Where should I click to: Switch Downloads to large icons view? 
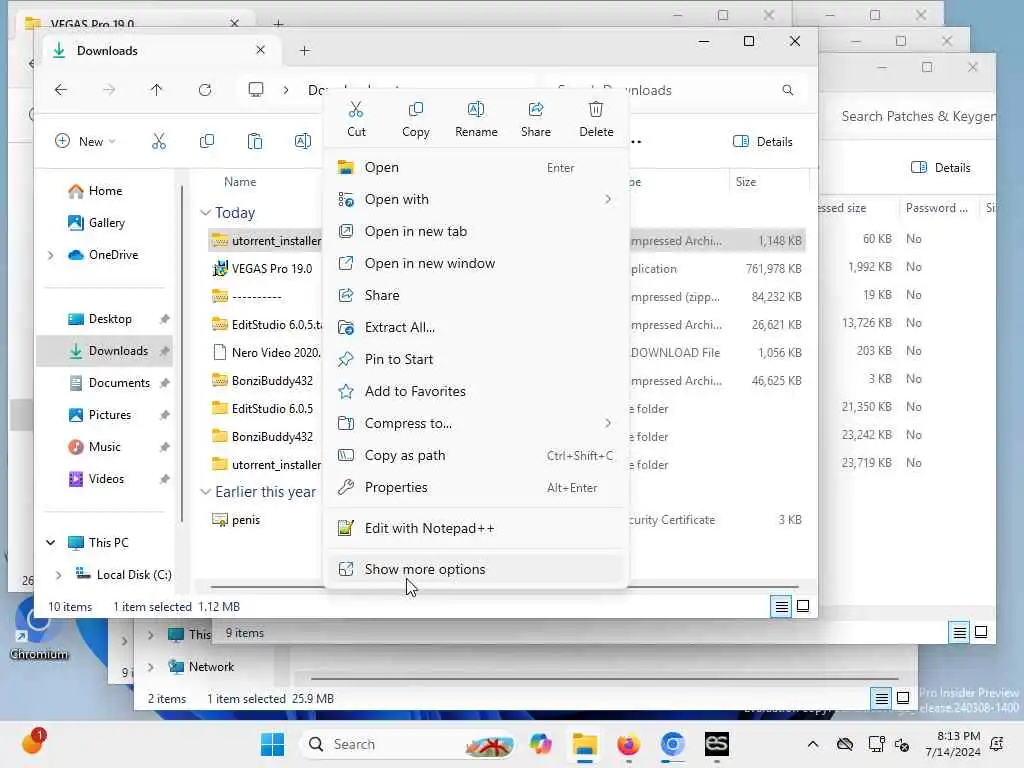tap(803, 607)
